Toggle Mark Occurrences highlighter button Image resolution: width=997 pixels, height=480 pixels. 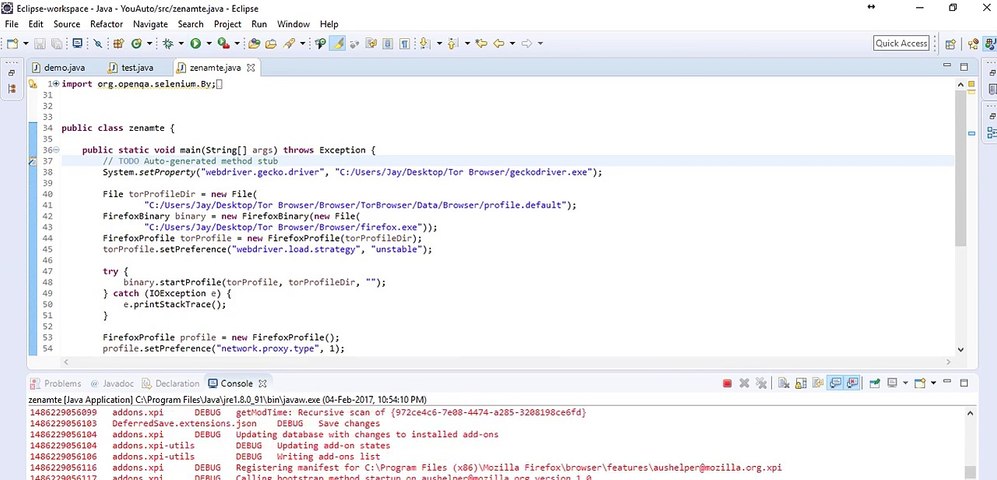click(x=336, y=43)
